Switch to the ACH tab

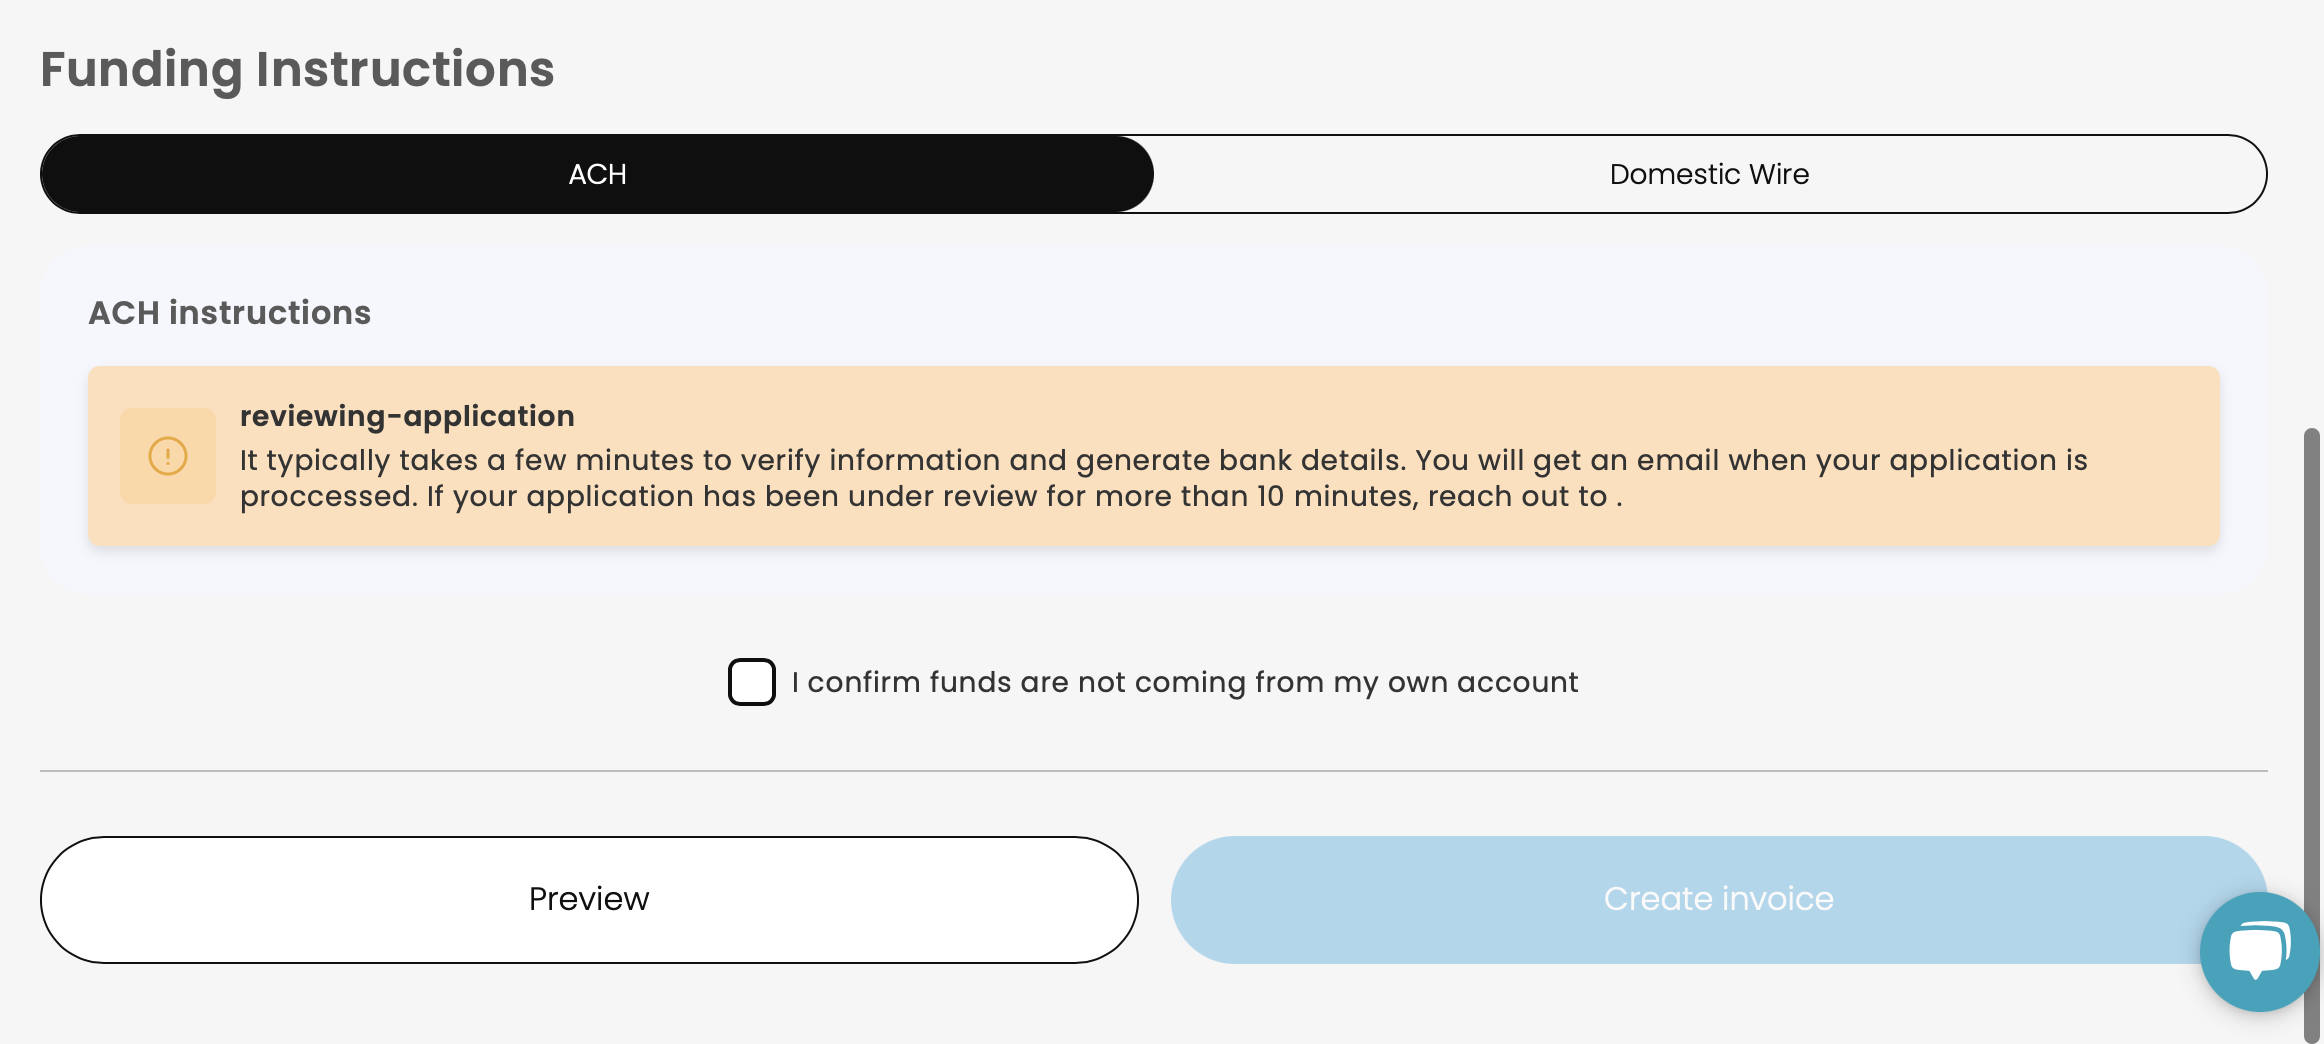(597, 174)
